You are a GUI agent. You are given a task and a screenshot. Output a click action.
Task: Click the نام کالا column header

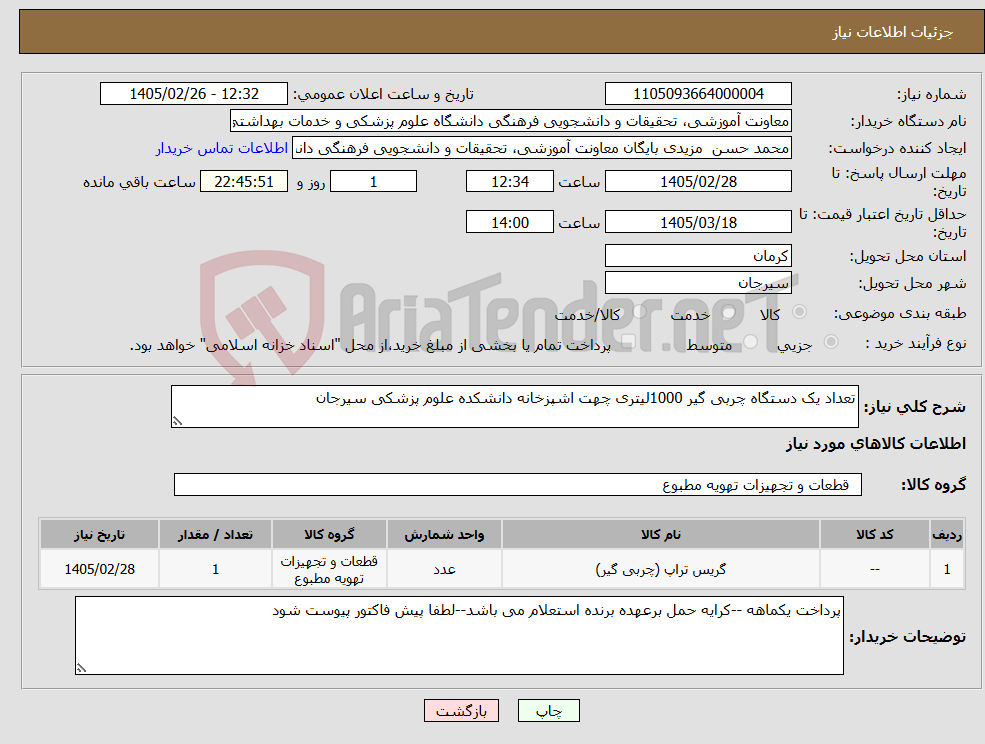click(x=660, y=534)
